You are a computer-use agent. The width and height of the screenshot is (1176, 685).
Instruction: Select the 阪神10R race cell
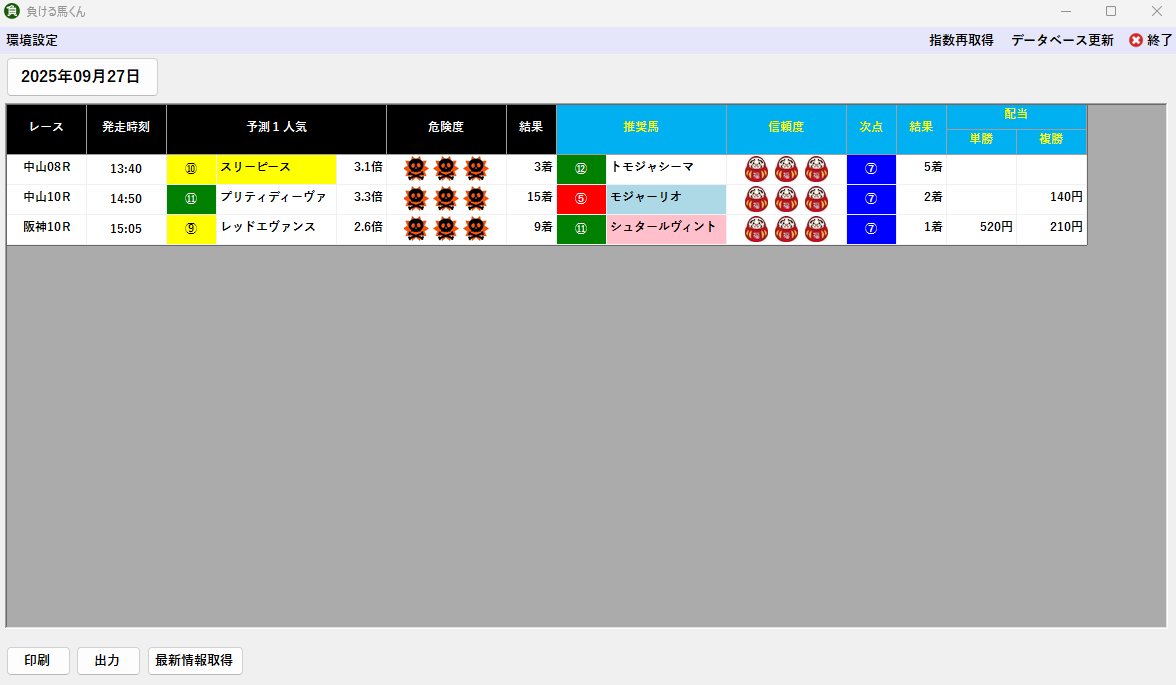46,228
